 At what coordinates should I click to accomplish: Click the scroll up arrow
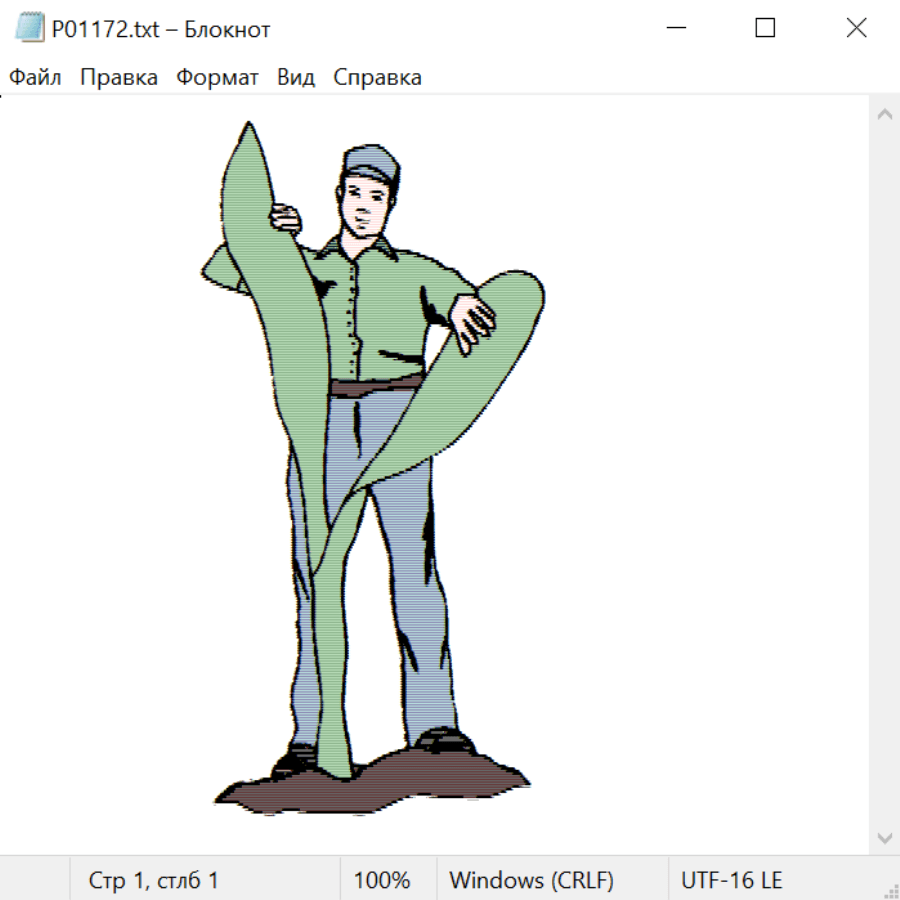click(884, 115)
